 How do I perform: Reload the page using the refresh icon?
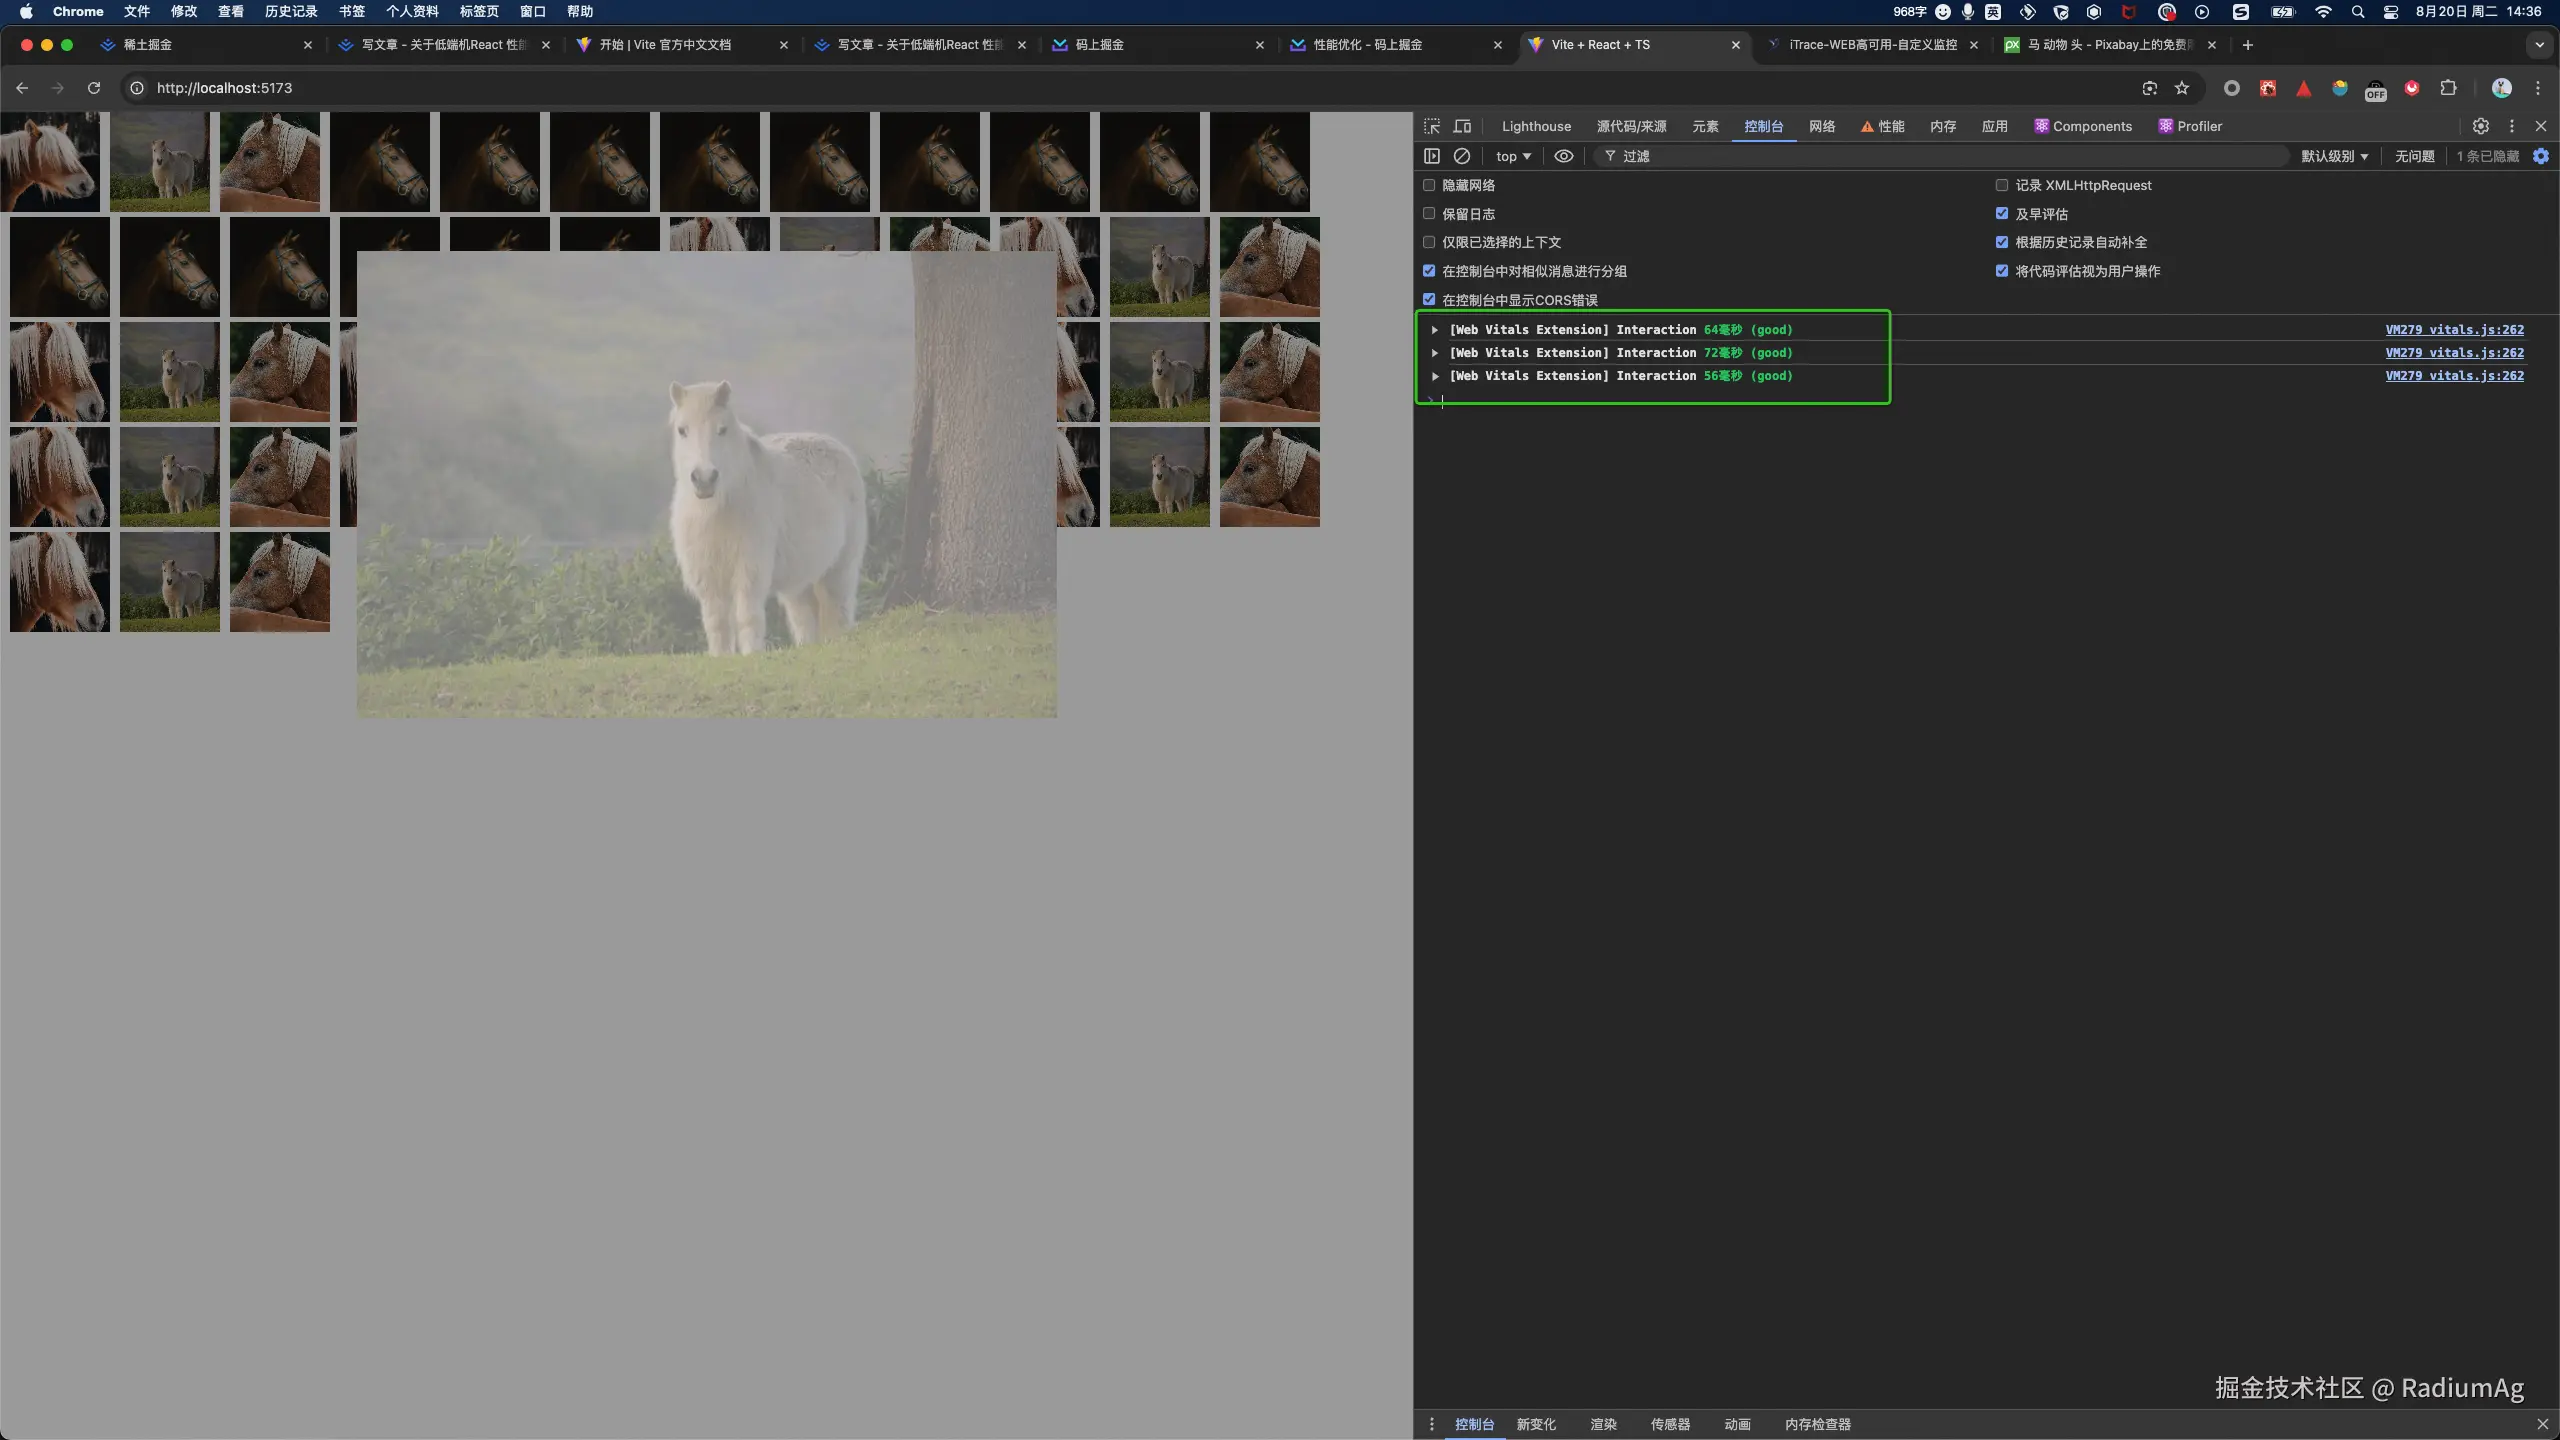pyautogui.click(x=94, y=88)
